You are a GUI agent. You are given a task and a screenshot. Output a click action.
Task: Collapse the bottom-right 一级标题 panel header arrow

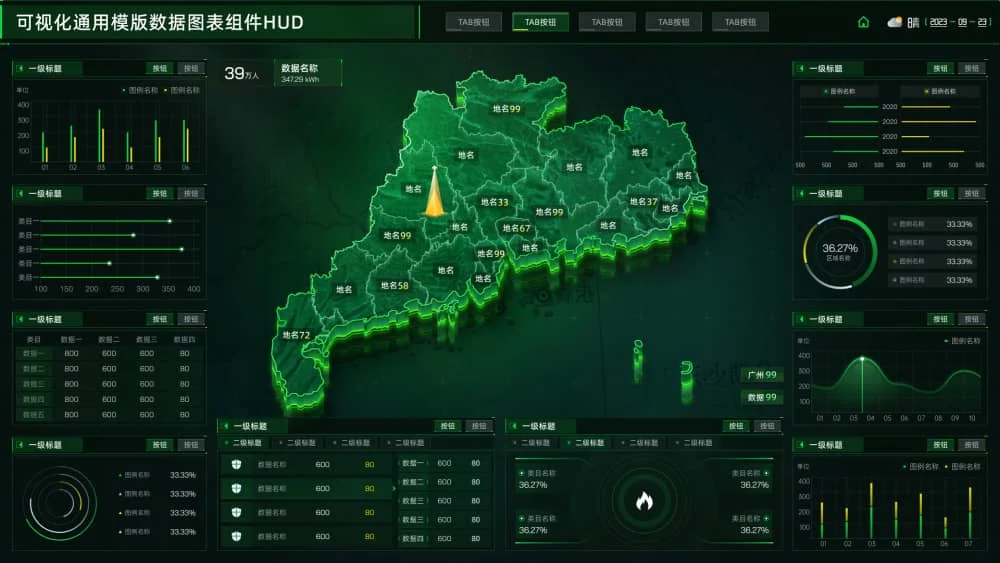(x=801, y=445)
